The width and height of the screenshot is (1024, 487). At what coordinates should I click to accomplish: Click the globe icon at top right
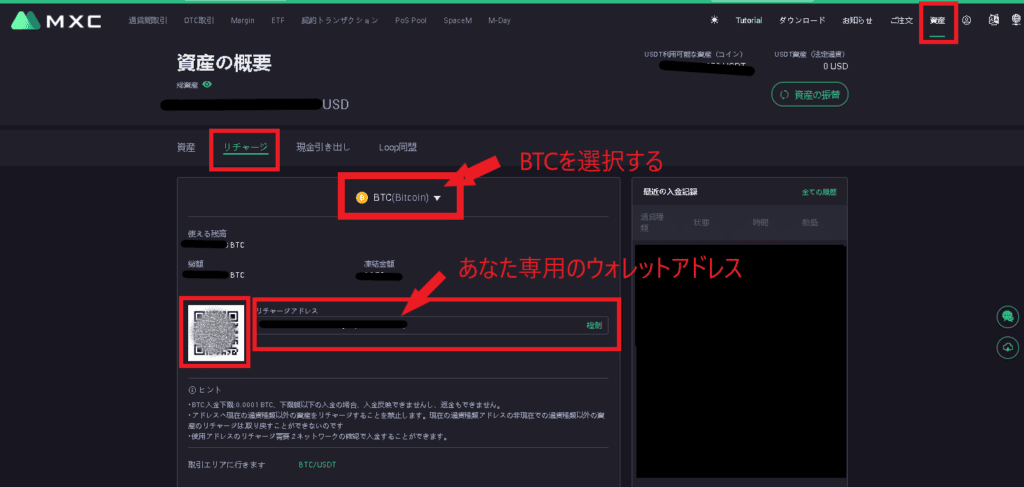[1017, 20]
